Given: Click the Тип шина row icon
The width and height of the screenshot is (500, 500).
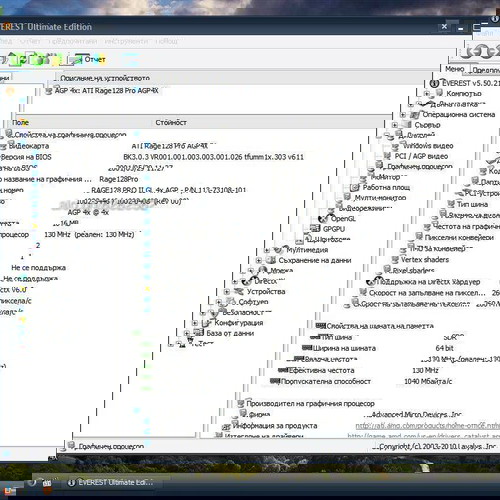Looking at the screenshot, I should [451, 204].
